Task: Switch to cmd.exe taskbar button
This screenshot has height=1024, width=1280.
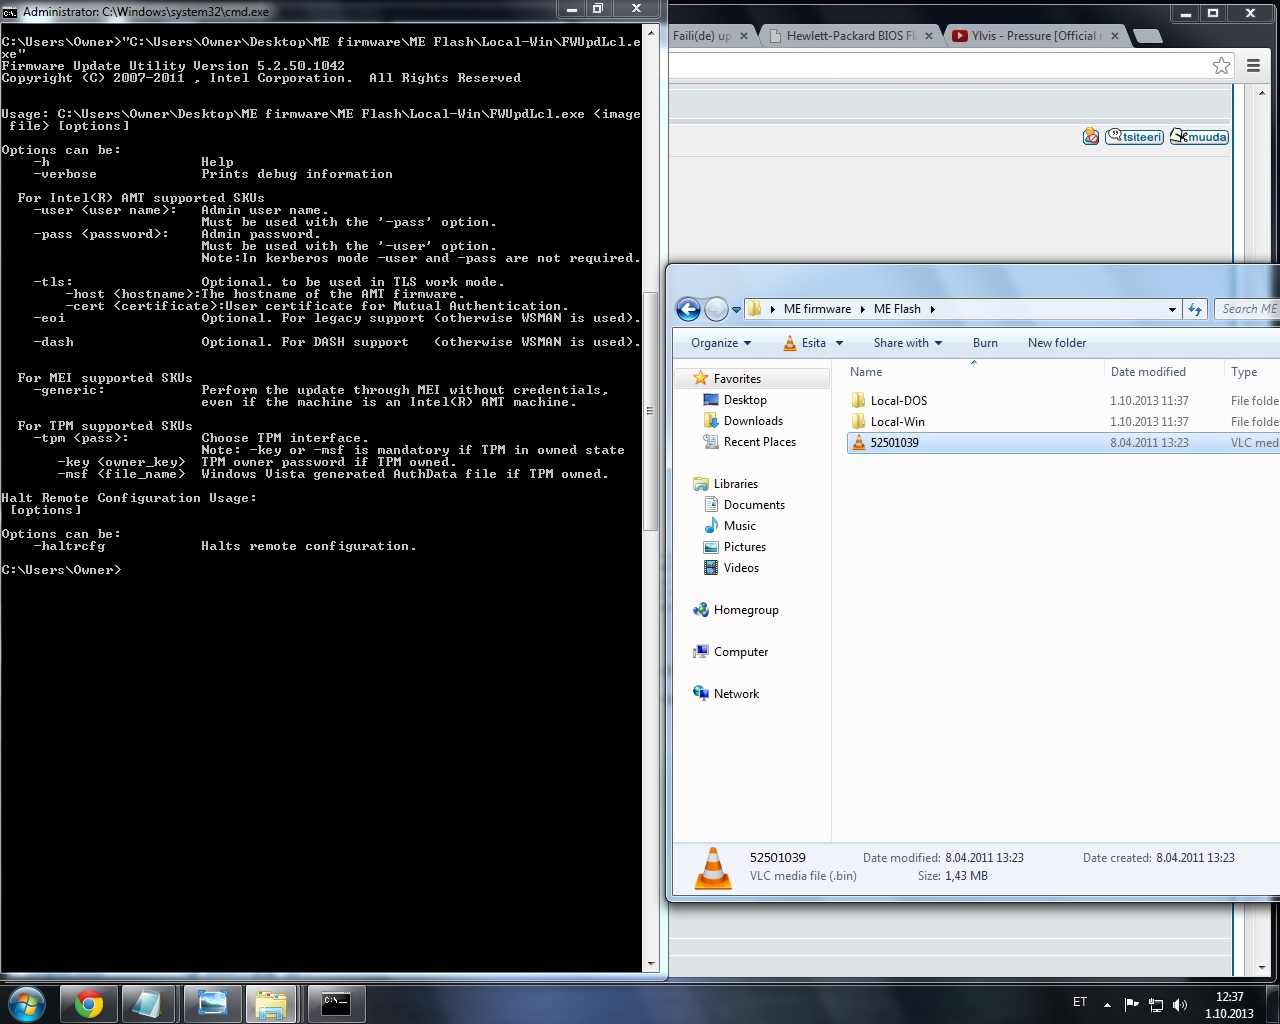Action: [336, 1004]
